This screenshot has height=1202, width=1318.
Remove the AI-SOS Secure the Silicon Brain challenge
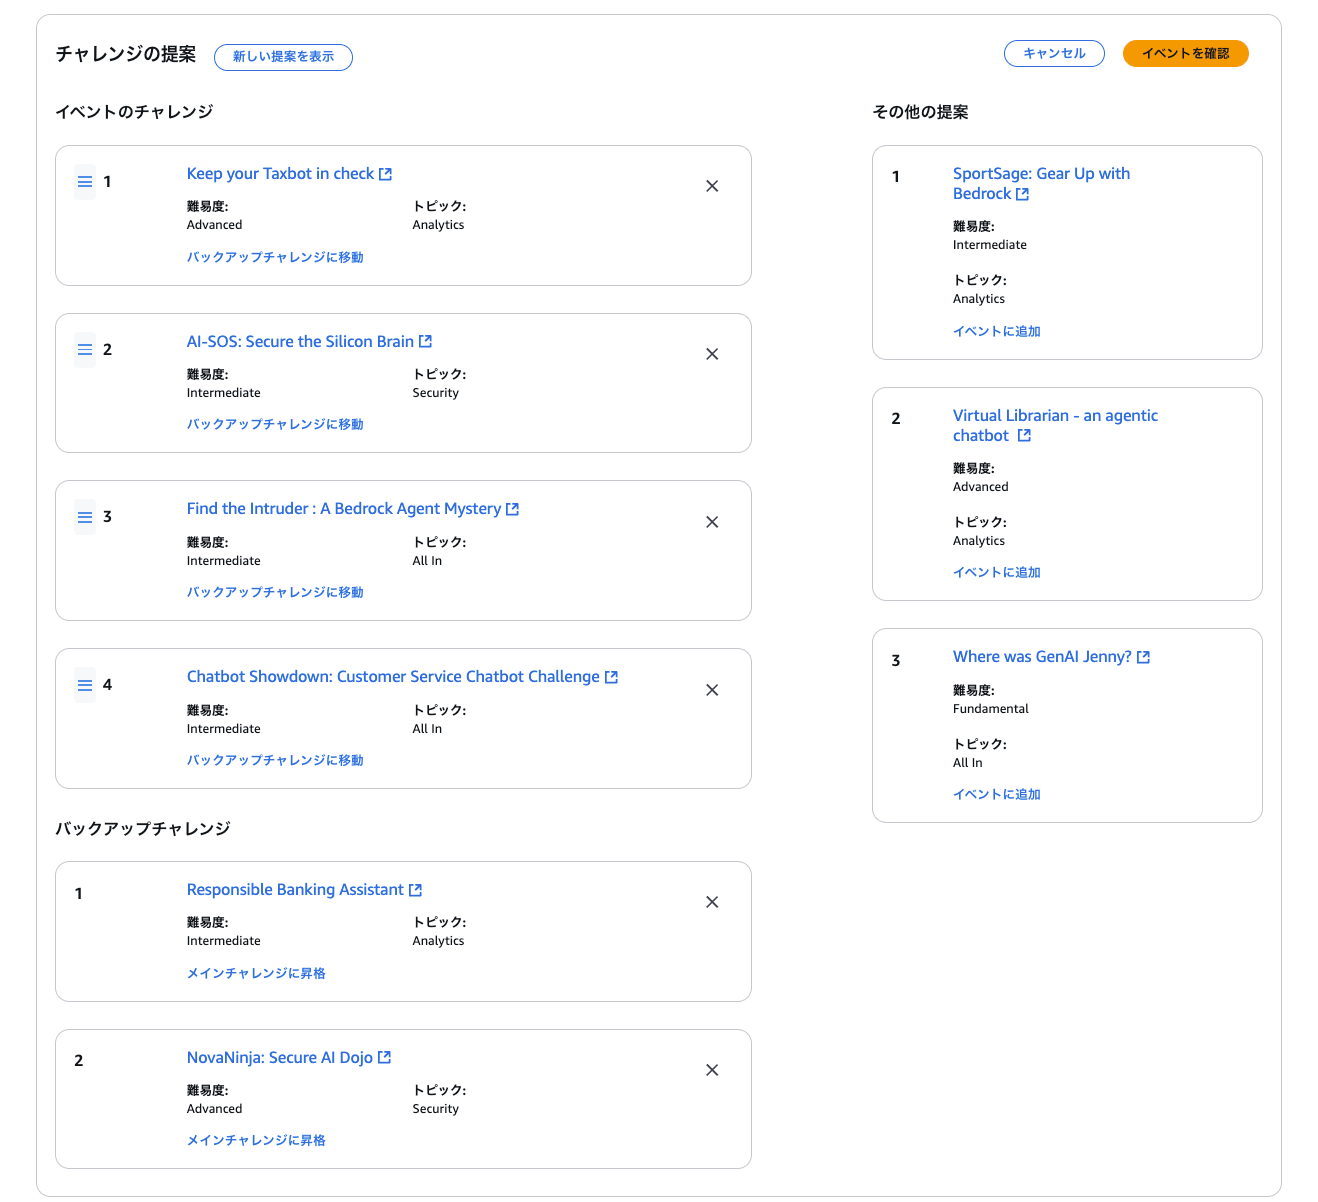pyautogui.click(x=712, y=354)
